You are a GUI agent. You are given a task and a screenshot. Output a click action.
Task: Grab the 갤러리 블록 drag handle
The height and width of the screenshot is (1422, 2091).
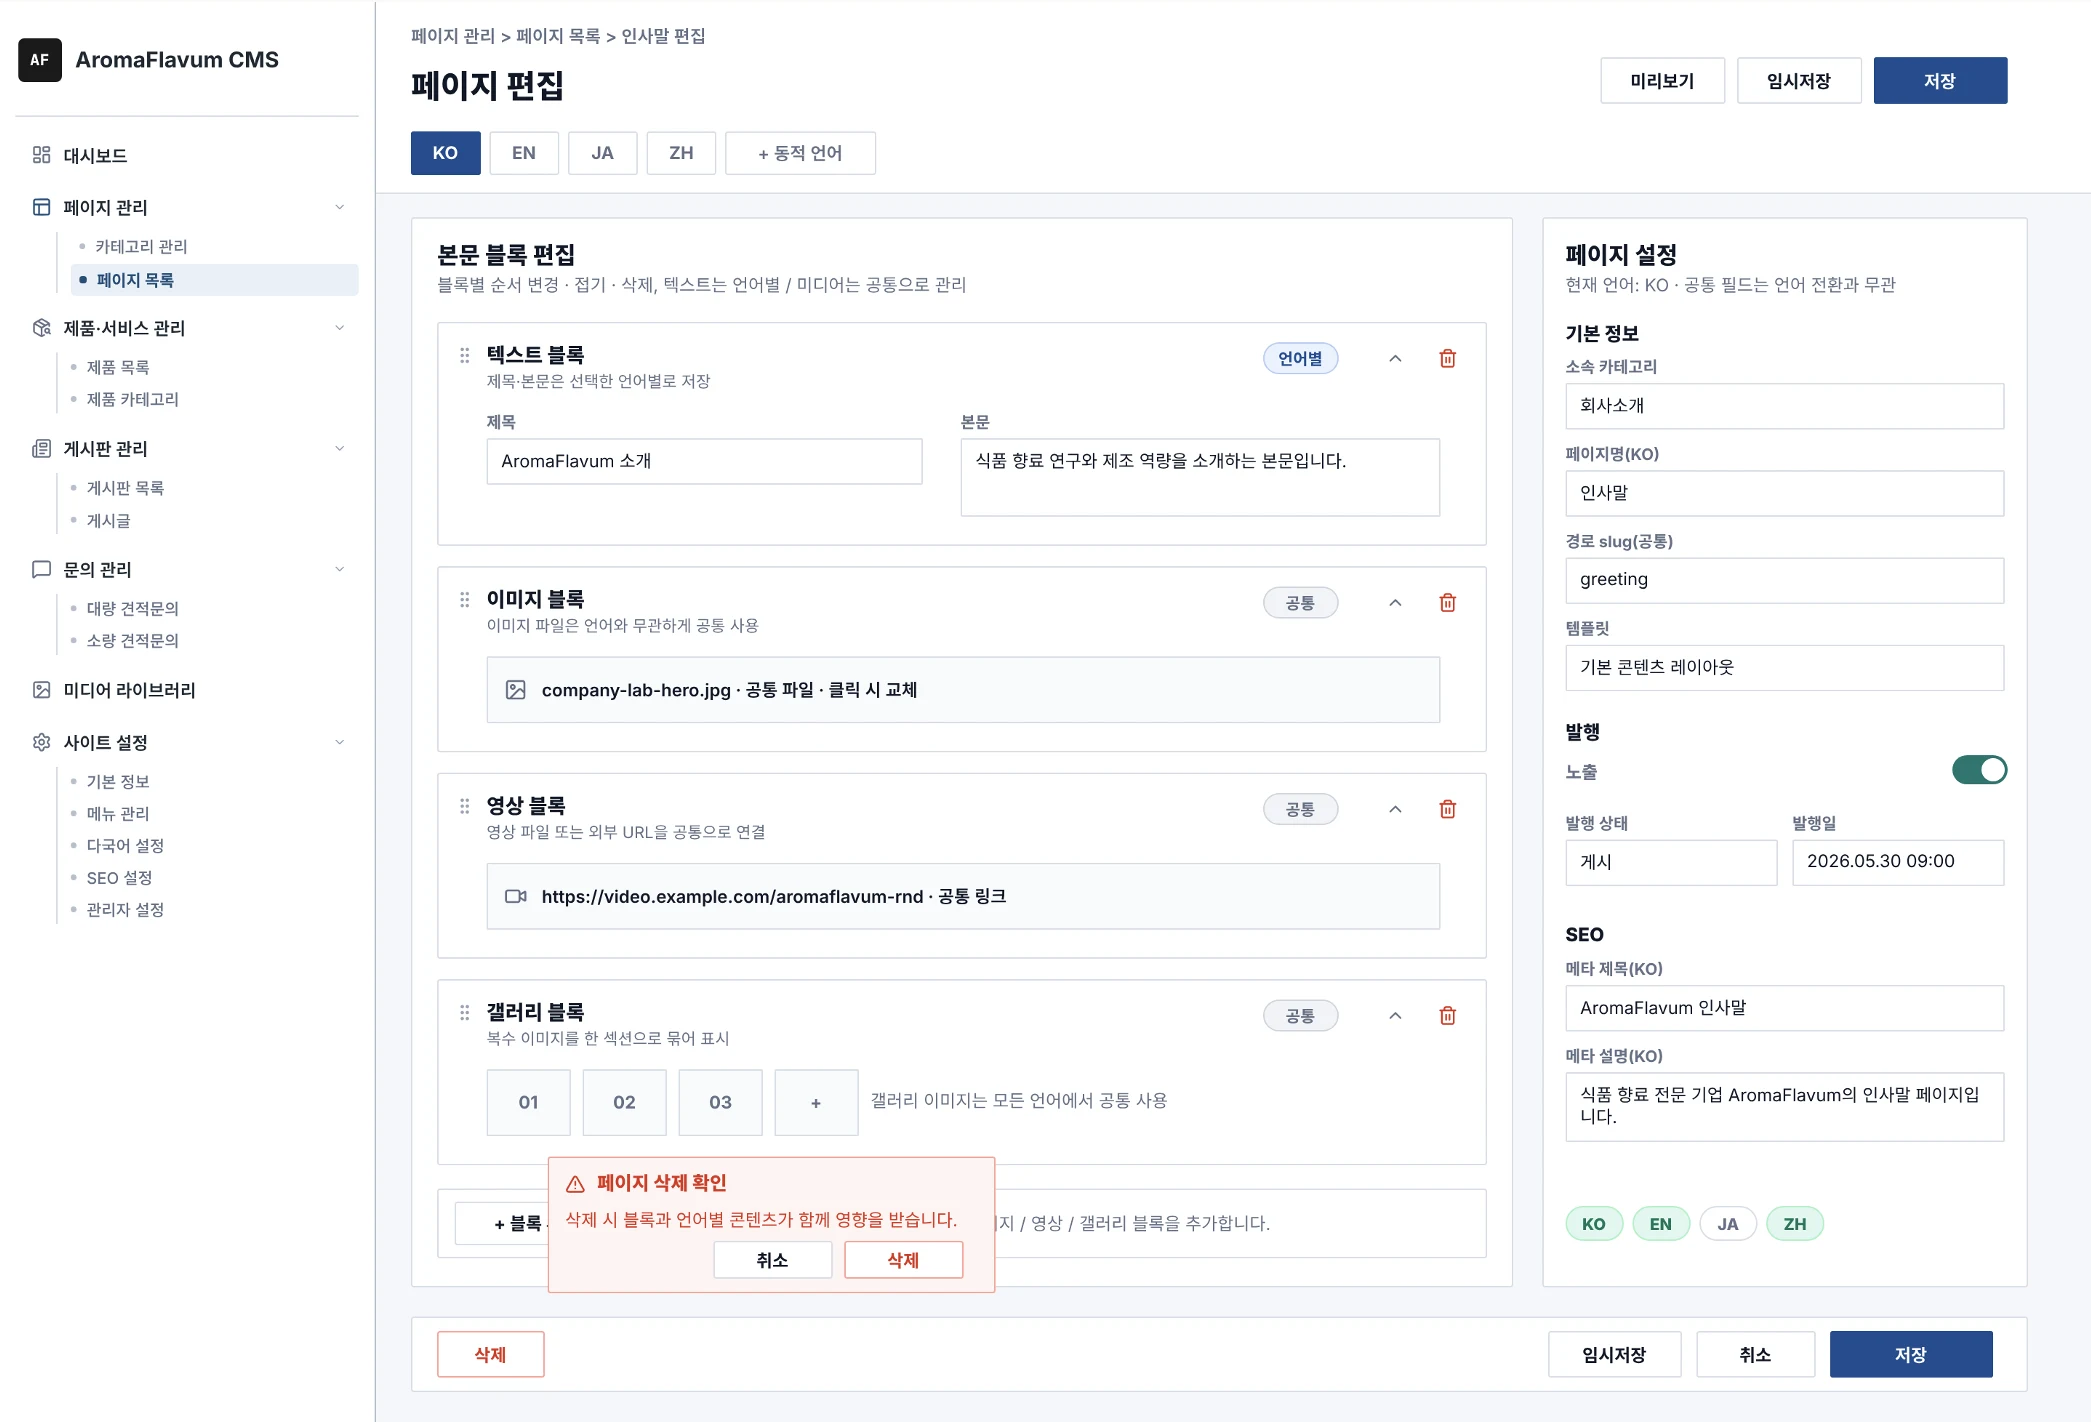click(464, 1012)
